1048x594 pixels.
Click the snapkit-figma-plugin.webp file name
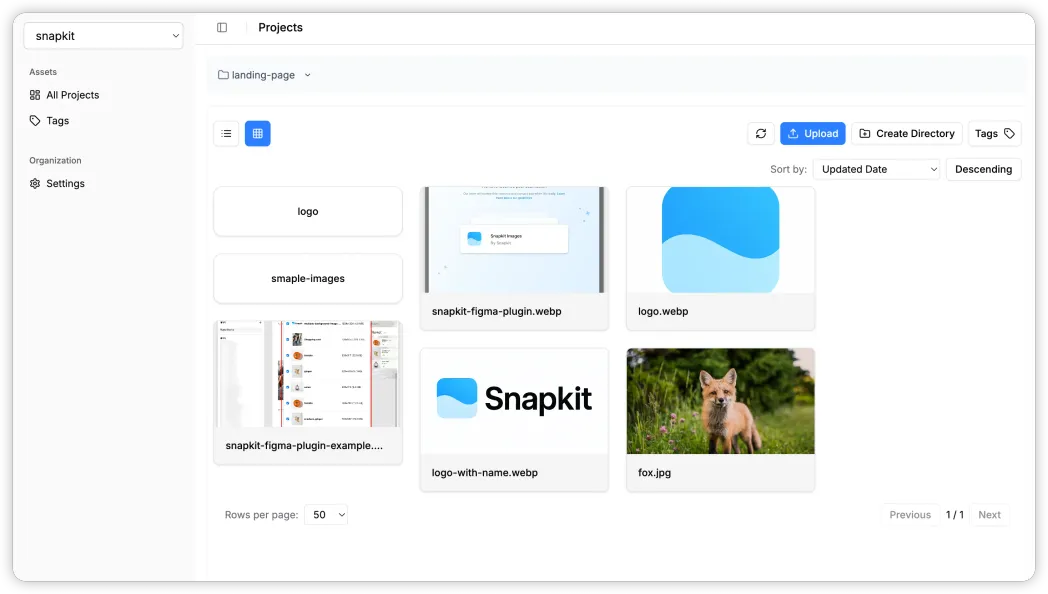[497, 311]
